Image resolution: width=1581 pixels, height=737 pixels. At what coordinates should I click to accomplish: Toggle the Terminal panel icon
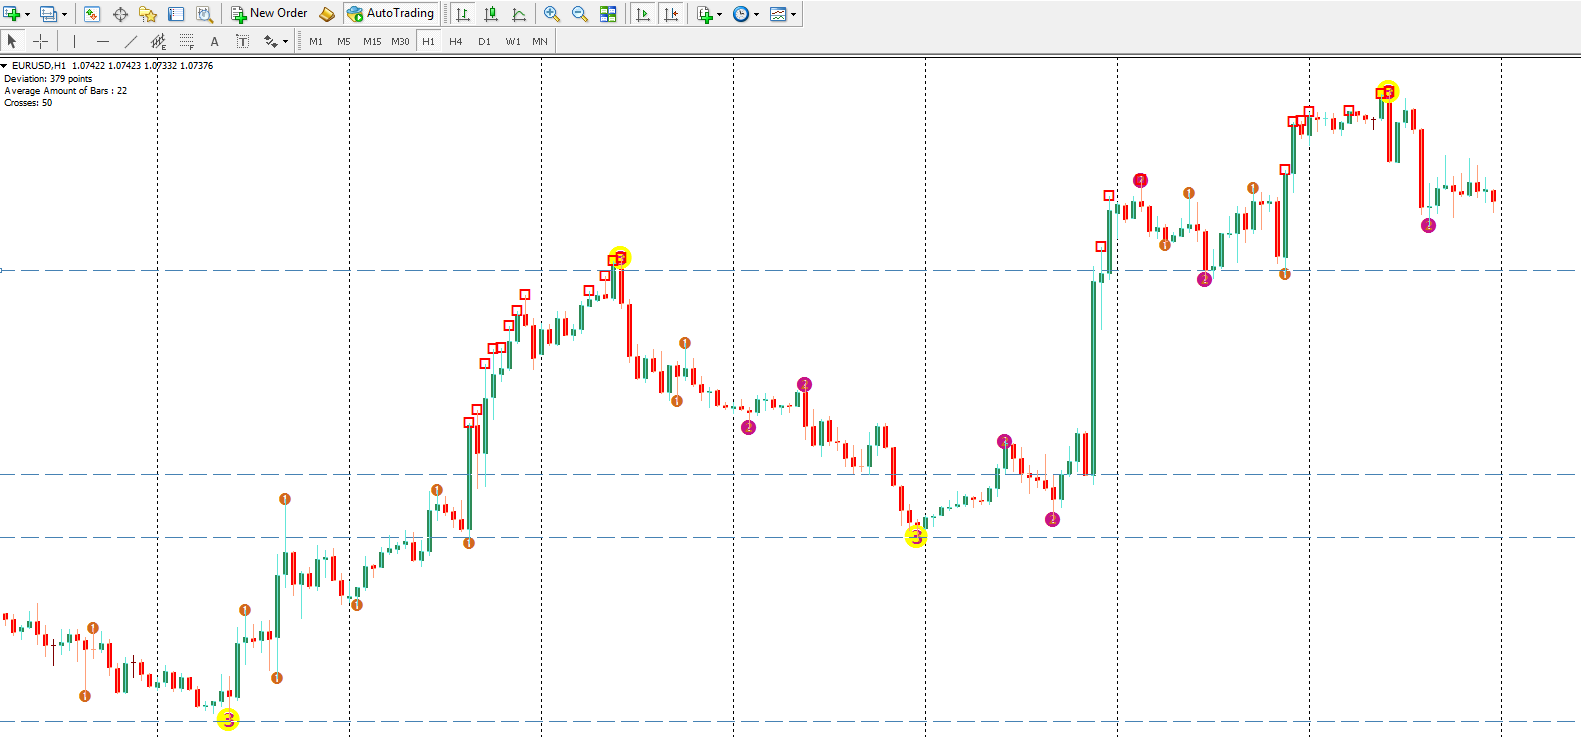pyautogui.click(x=176, y=14)
